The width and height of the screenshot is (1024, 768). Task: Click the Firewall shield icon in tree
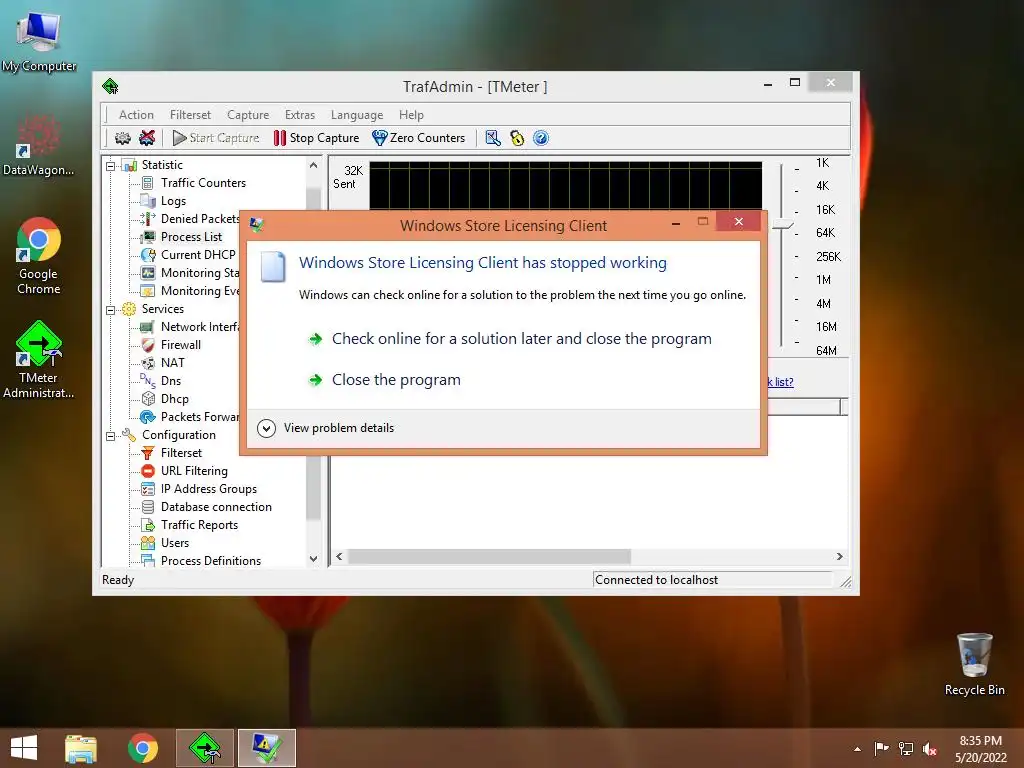click(148, 345)
